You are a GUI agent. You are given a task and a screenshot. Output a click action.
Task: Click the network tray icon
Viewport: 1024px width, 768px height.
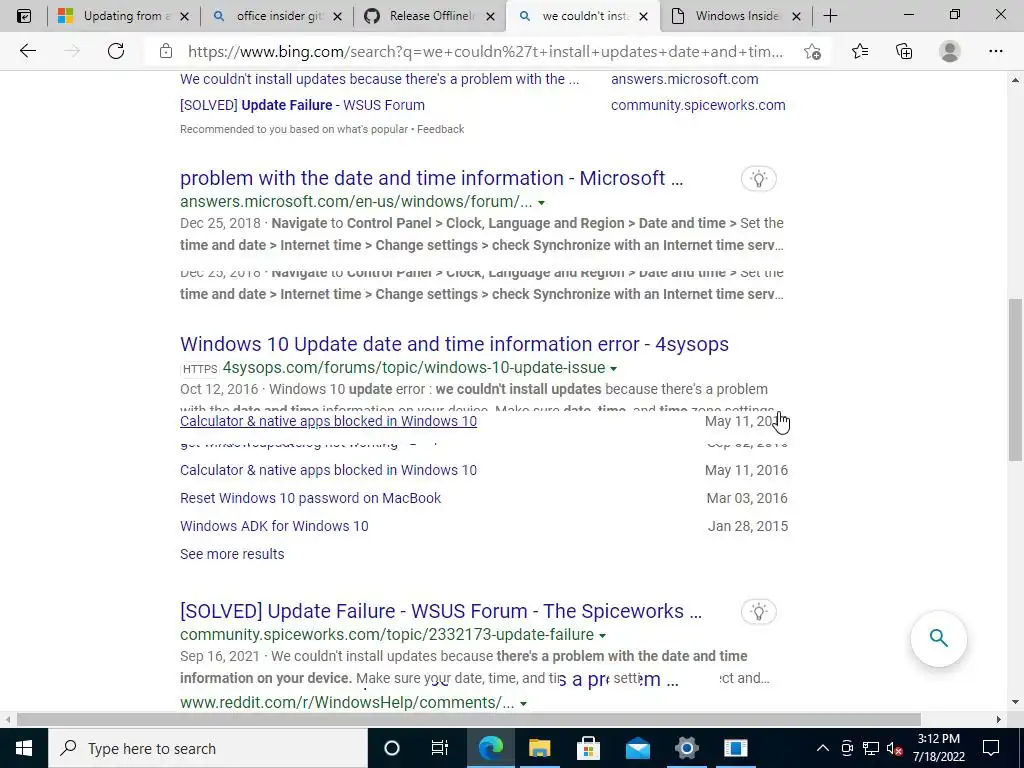(x=871, y=748)
